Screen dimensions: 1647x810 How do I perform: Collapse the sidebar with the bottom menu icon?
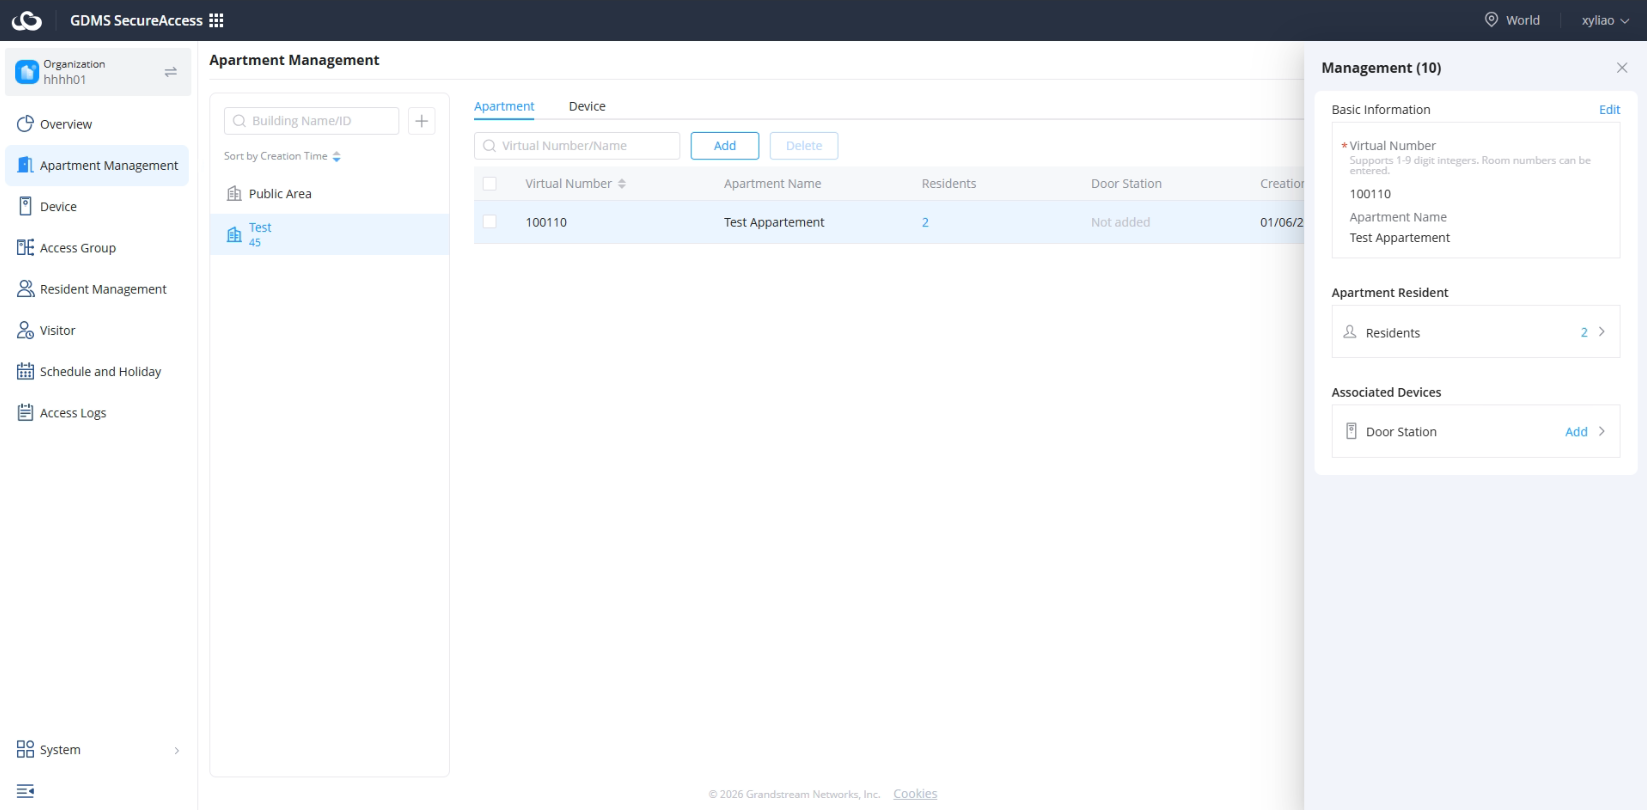coord(25,791)
